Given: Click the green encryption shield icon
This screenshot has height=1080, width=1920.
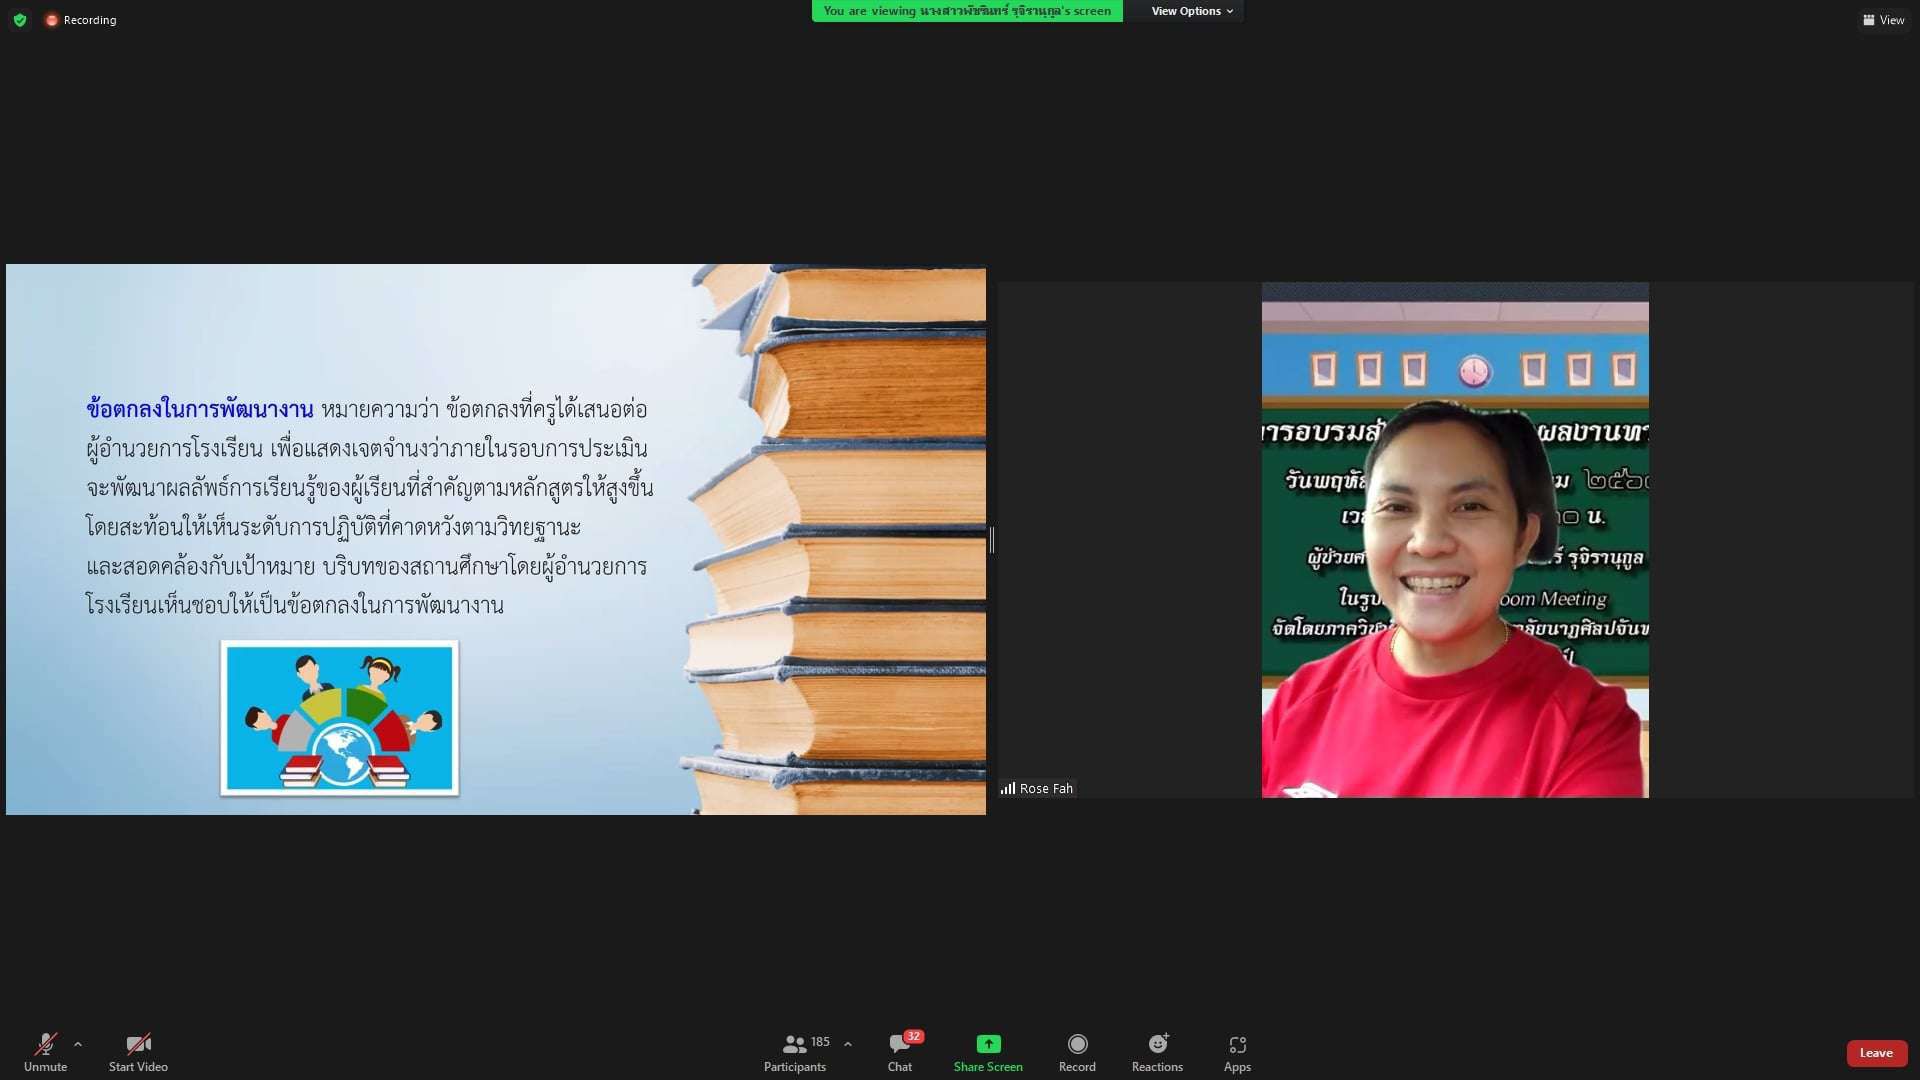Looking at the screenshot, I should click(20, 20).
